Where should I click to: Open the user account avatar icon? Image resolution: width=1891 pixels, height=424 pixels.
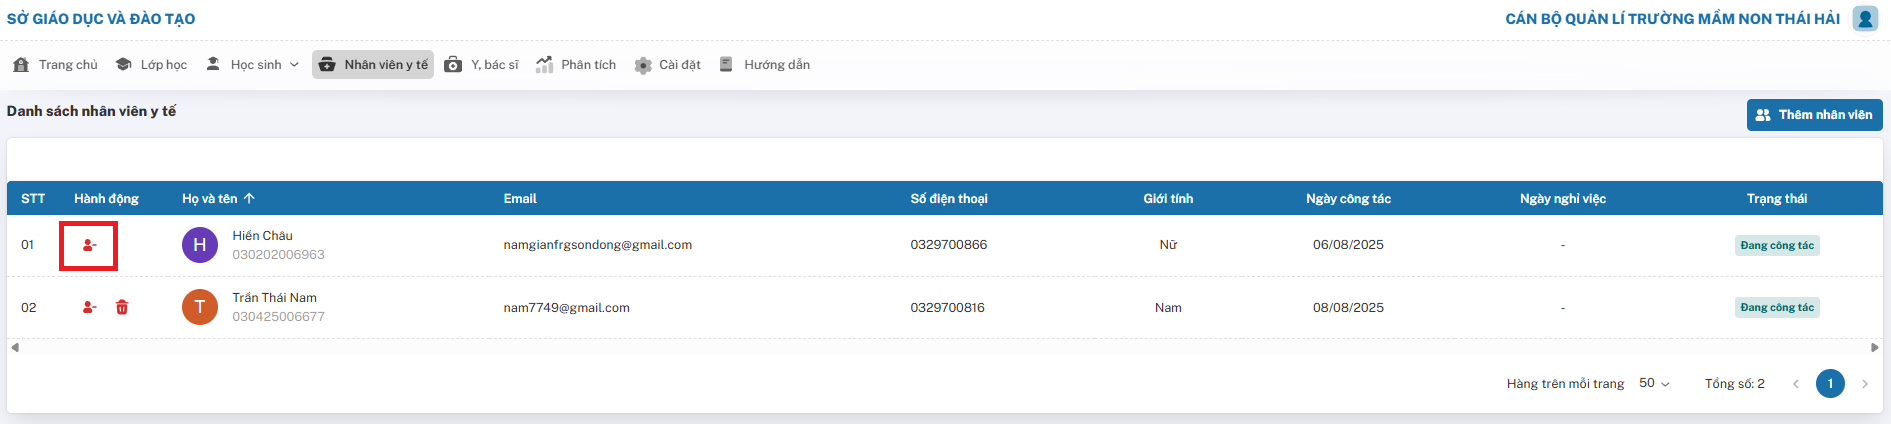1865,19
